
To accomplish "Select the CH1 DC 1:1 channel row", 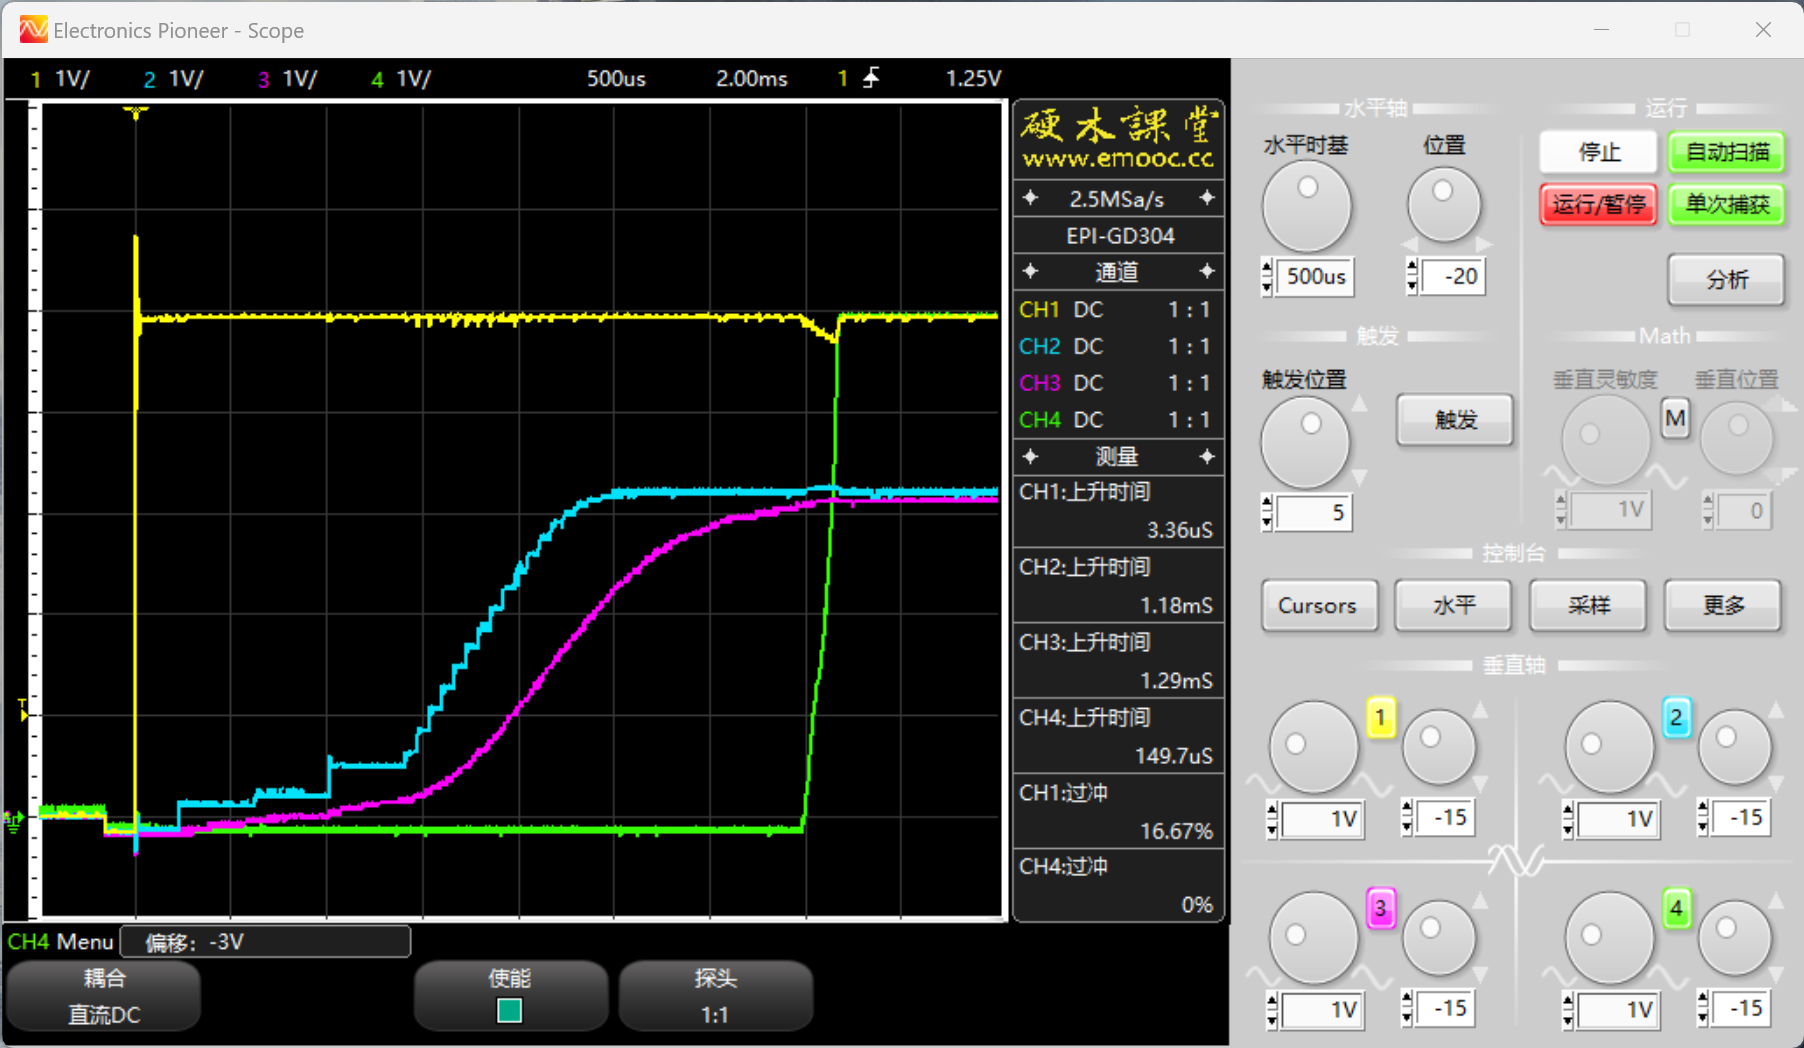I will click(1118, 310).
